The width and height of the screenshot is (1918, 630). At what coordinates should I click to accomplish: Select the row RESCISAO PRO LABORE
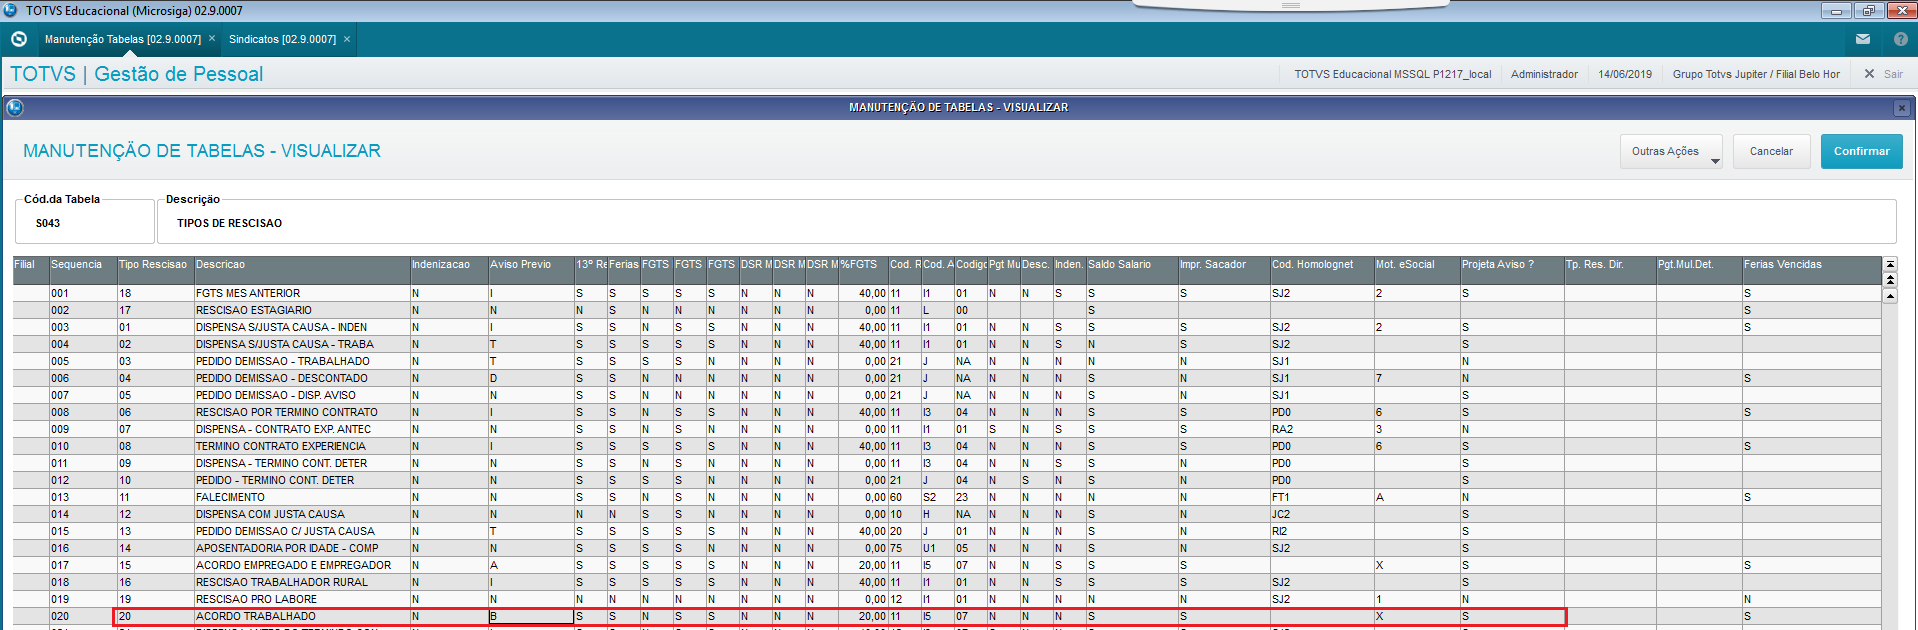(947, 599)
